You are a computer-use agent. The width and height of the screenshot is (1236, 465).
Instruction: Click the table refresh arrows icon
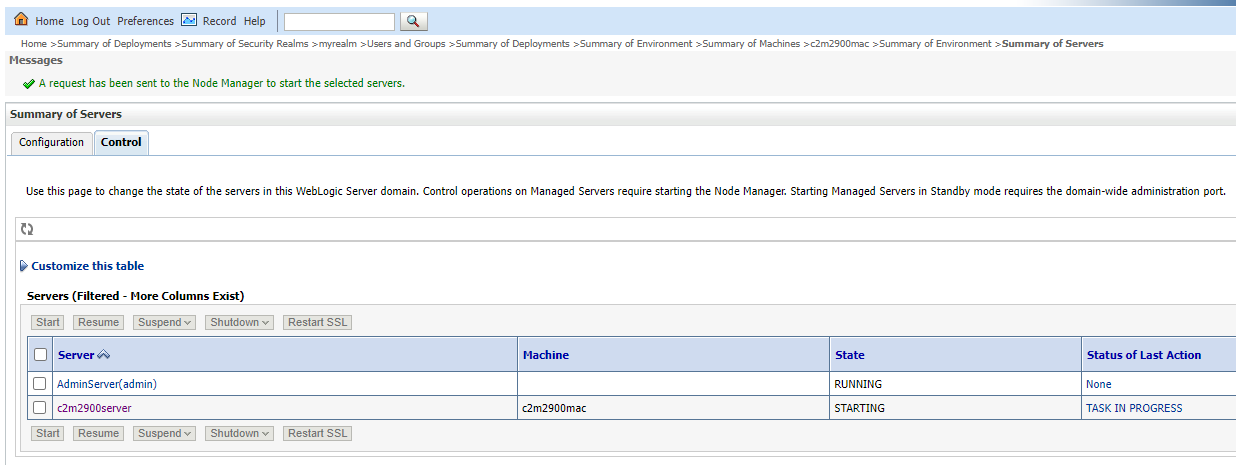point(27,229)
